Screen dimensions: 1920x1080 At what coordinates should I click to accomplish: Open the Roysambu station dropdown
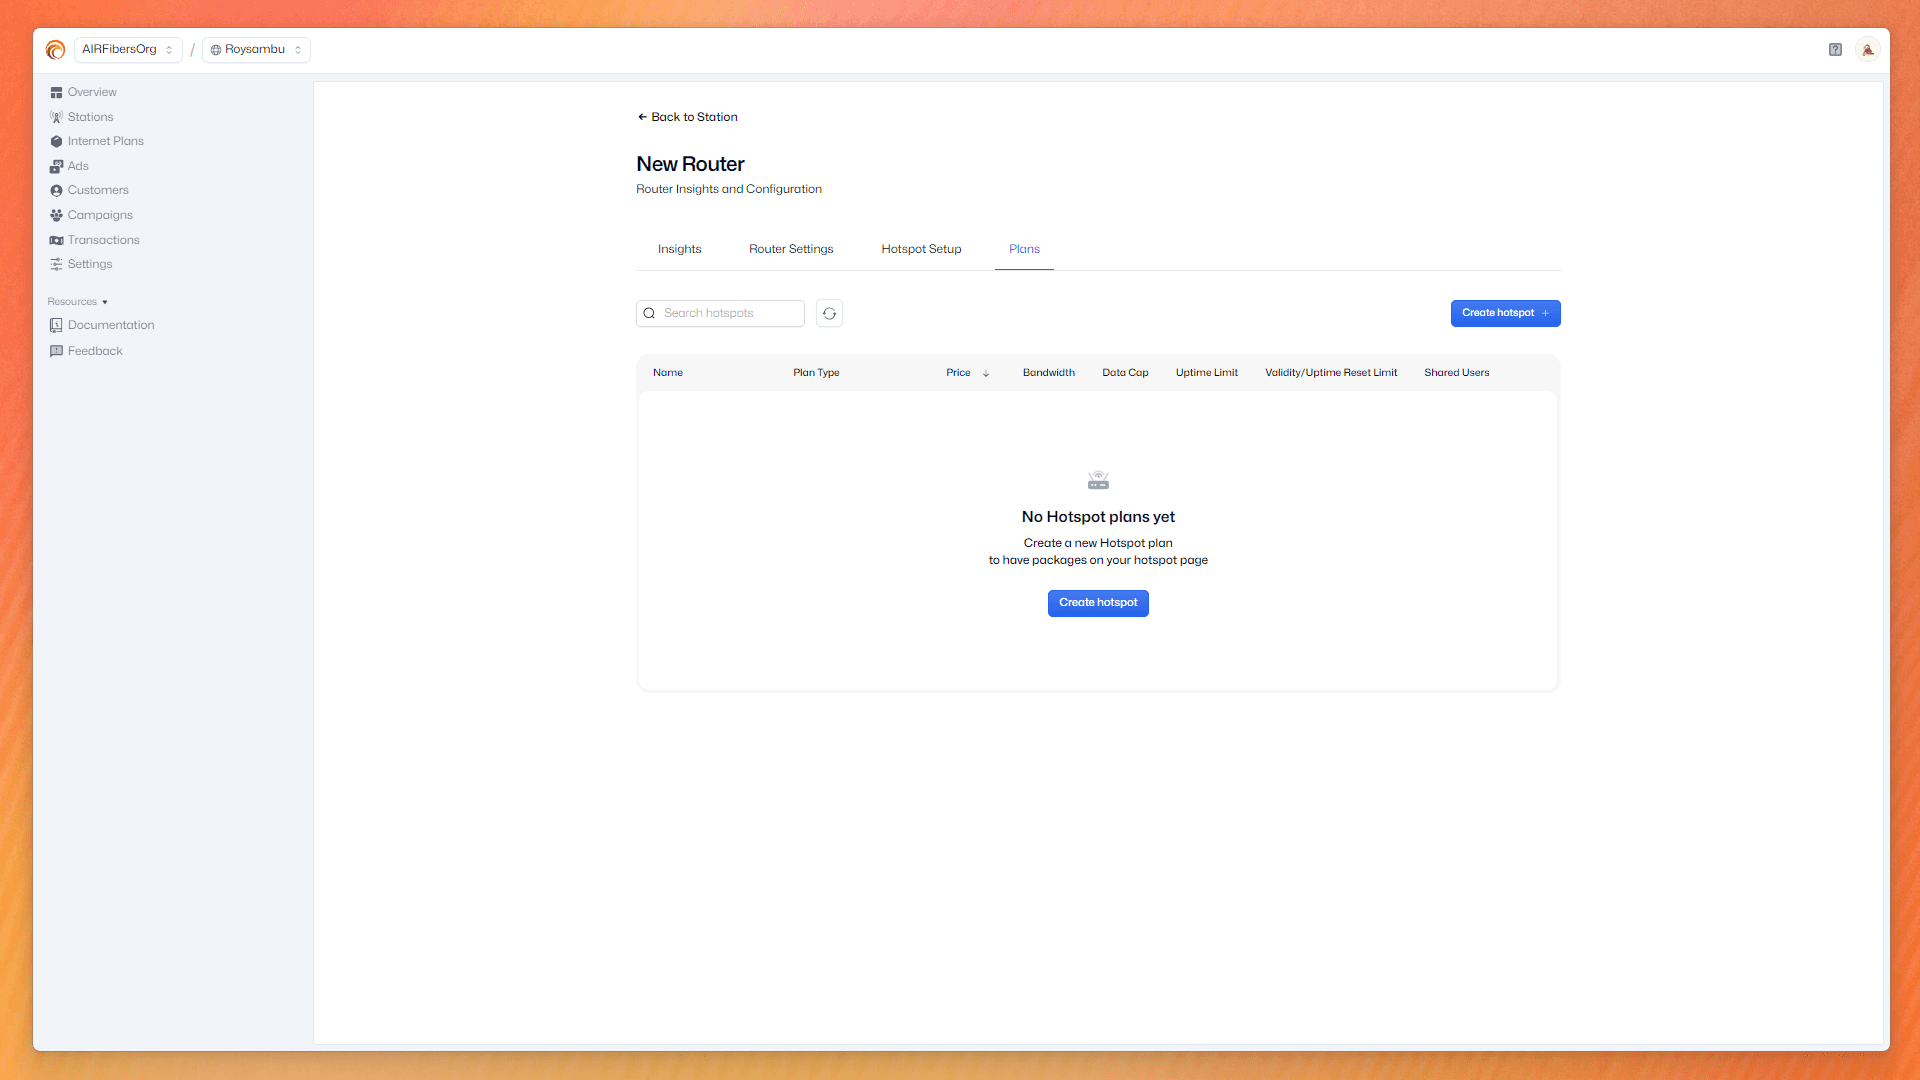point(256,49)
